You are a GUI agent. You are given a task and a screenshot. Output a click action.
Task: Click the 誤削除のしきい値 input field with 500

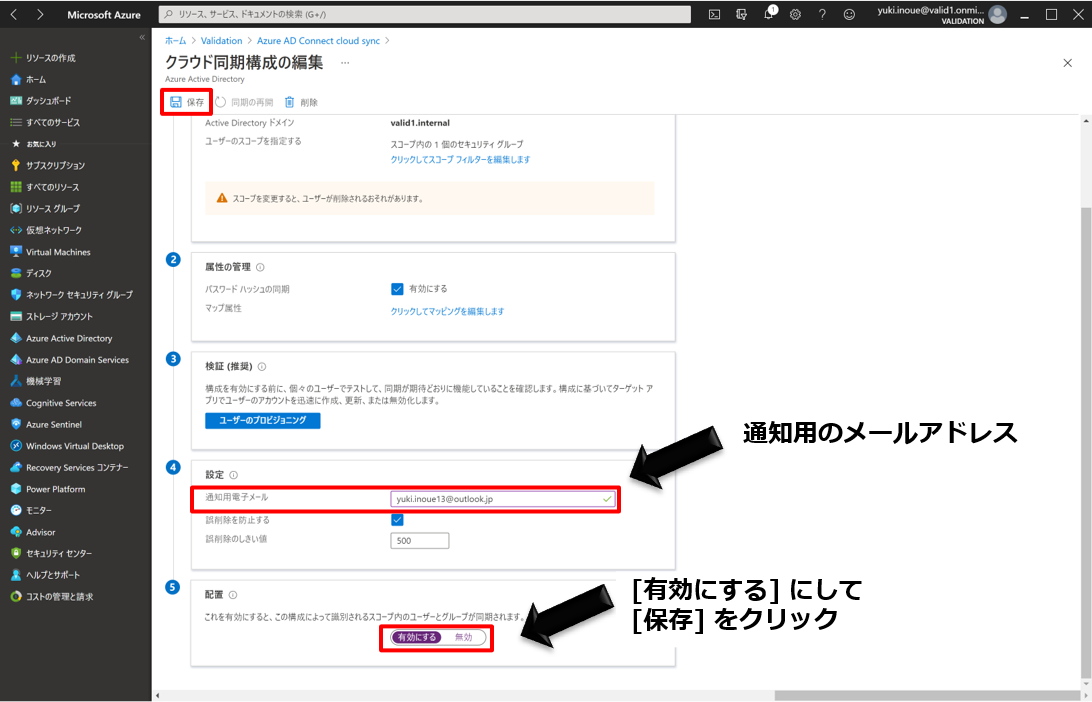(419, 540)
